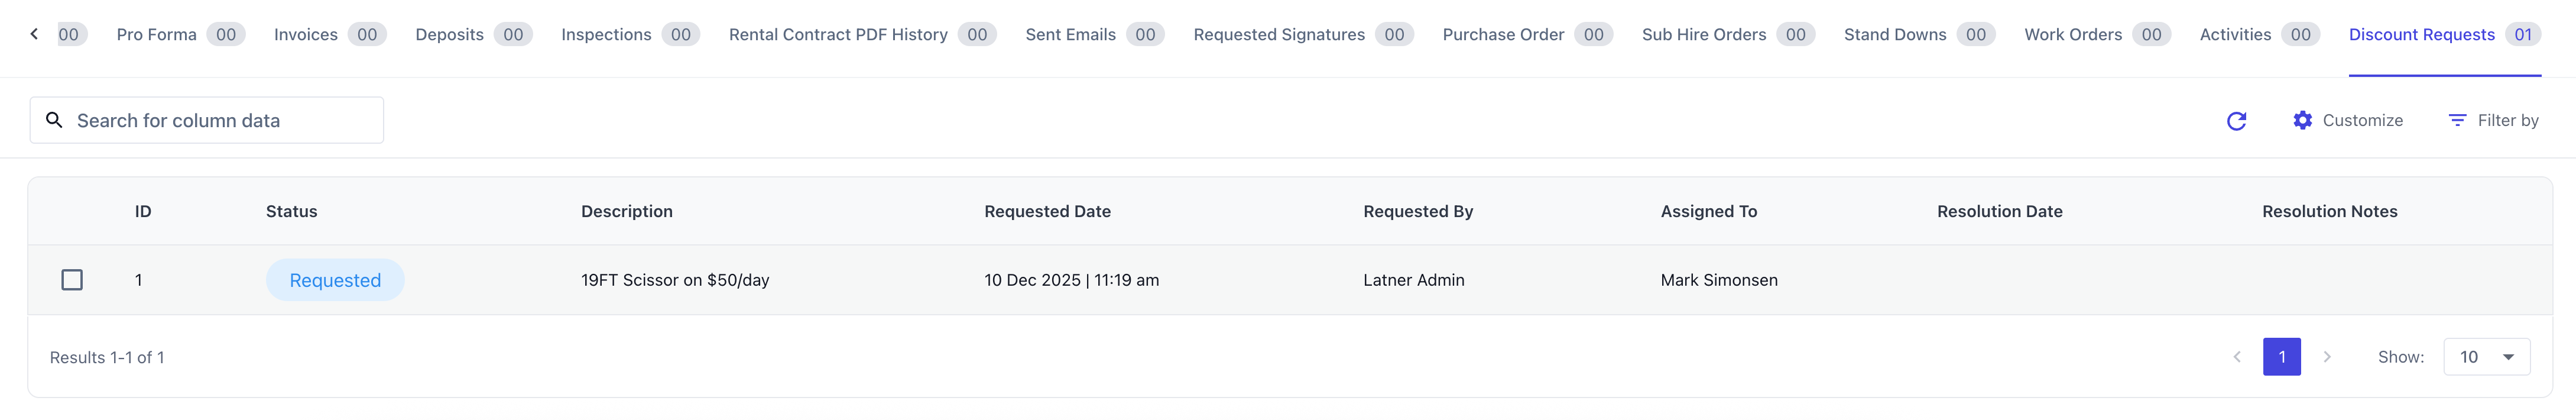Go to previous results page arrow
Image resolution: width=2576 pixels, height=420 pixels.
(x=2237, y=357)
